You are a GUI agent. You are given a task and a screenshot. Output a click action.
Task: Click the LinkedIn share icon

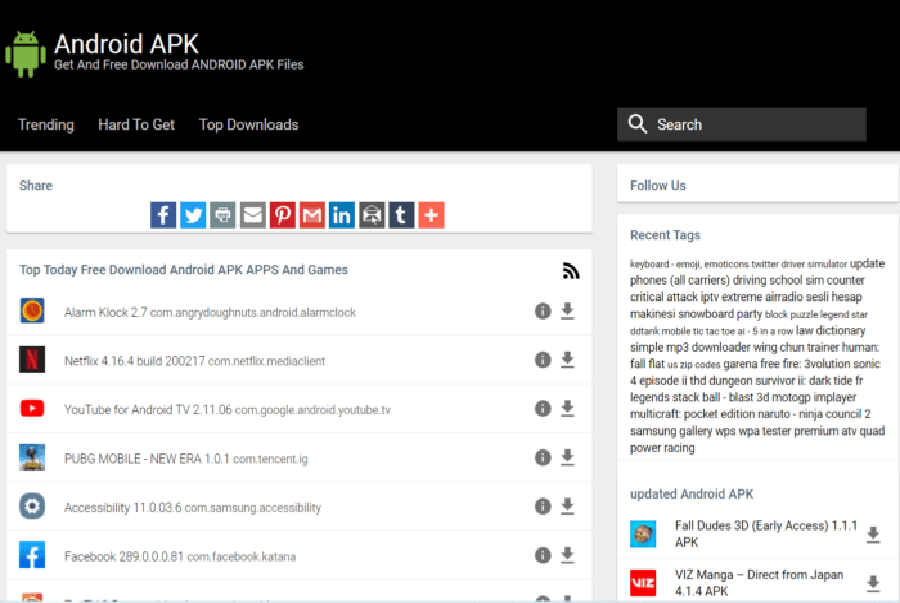[342, 215]
